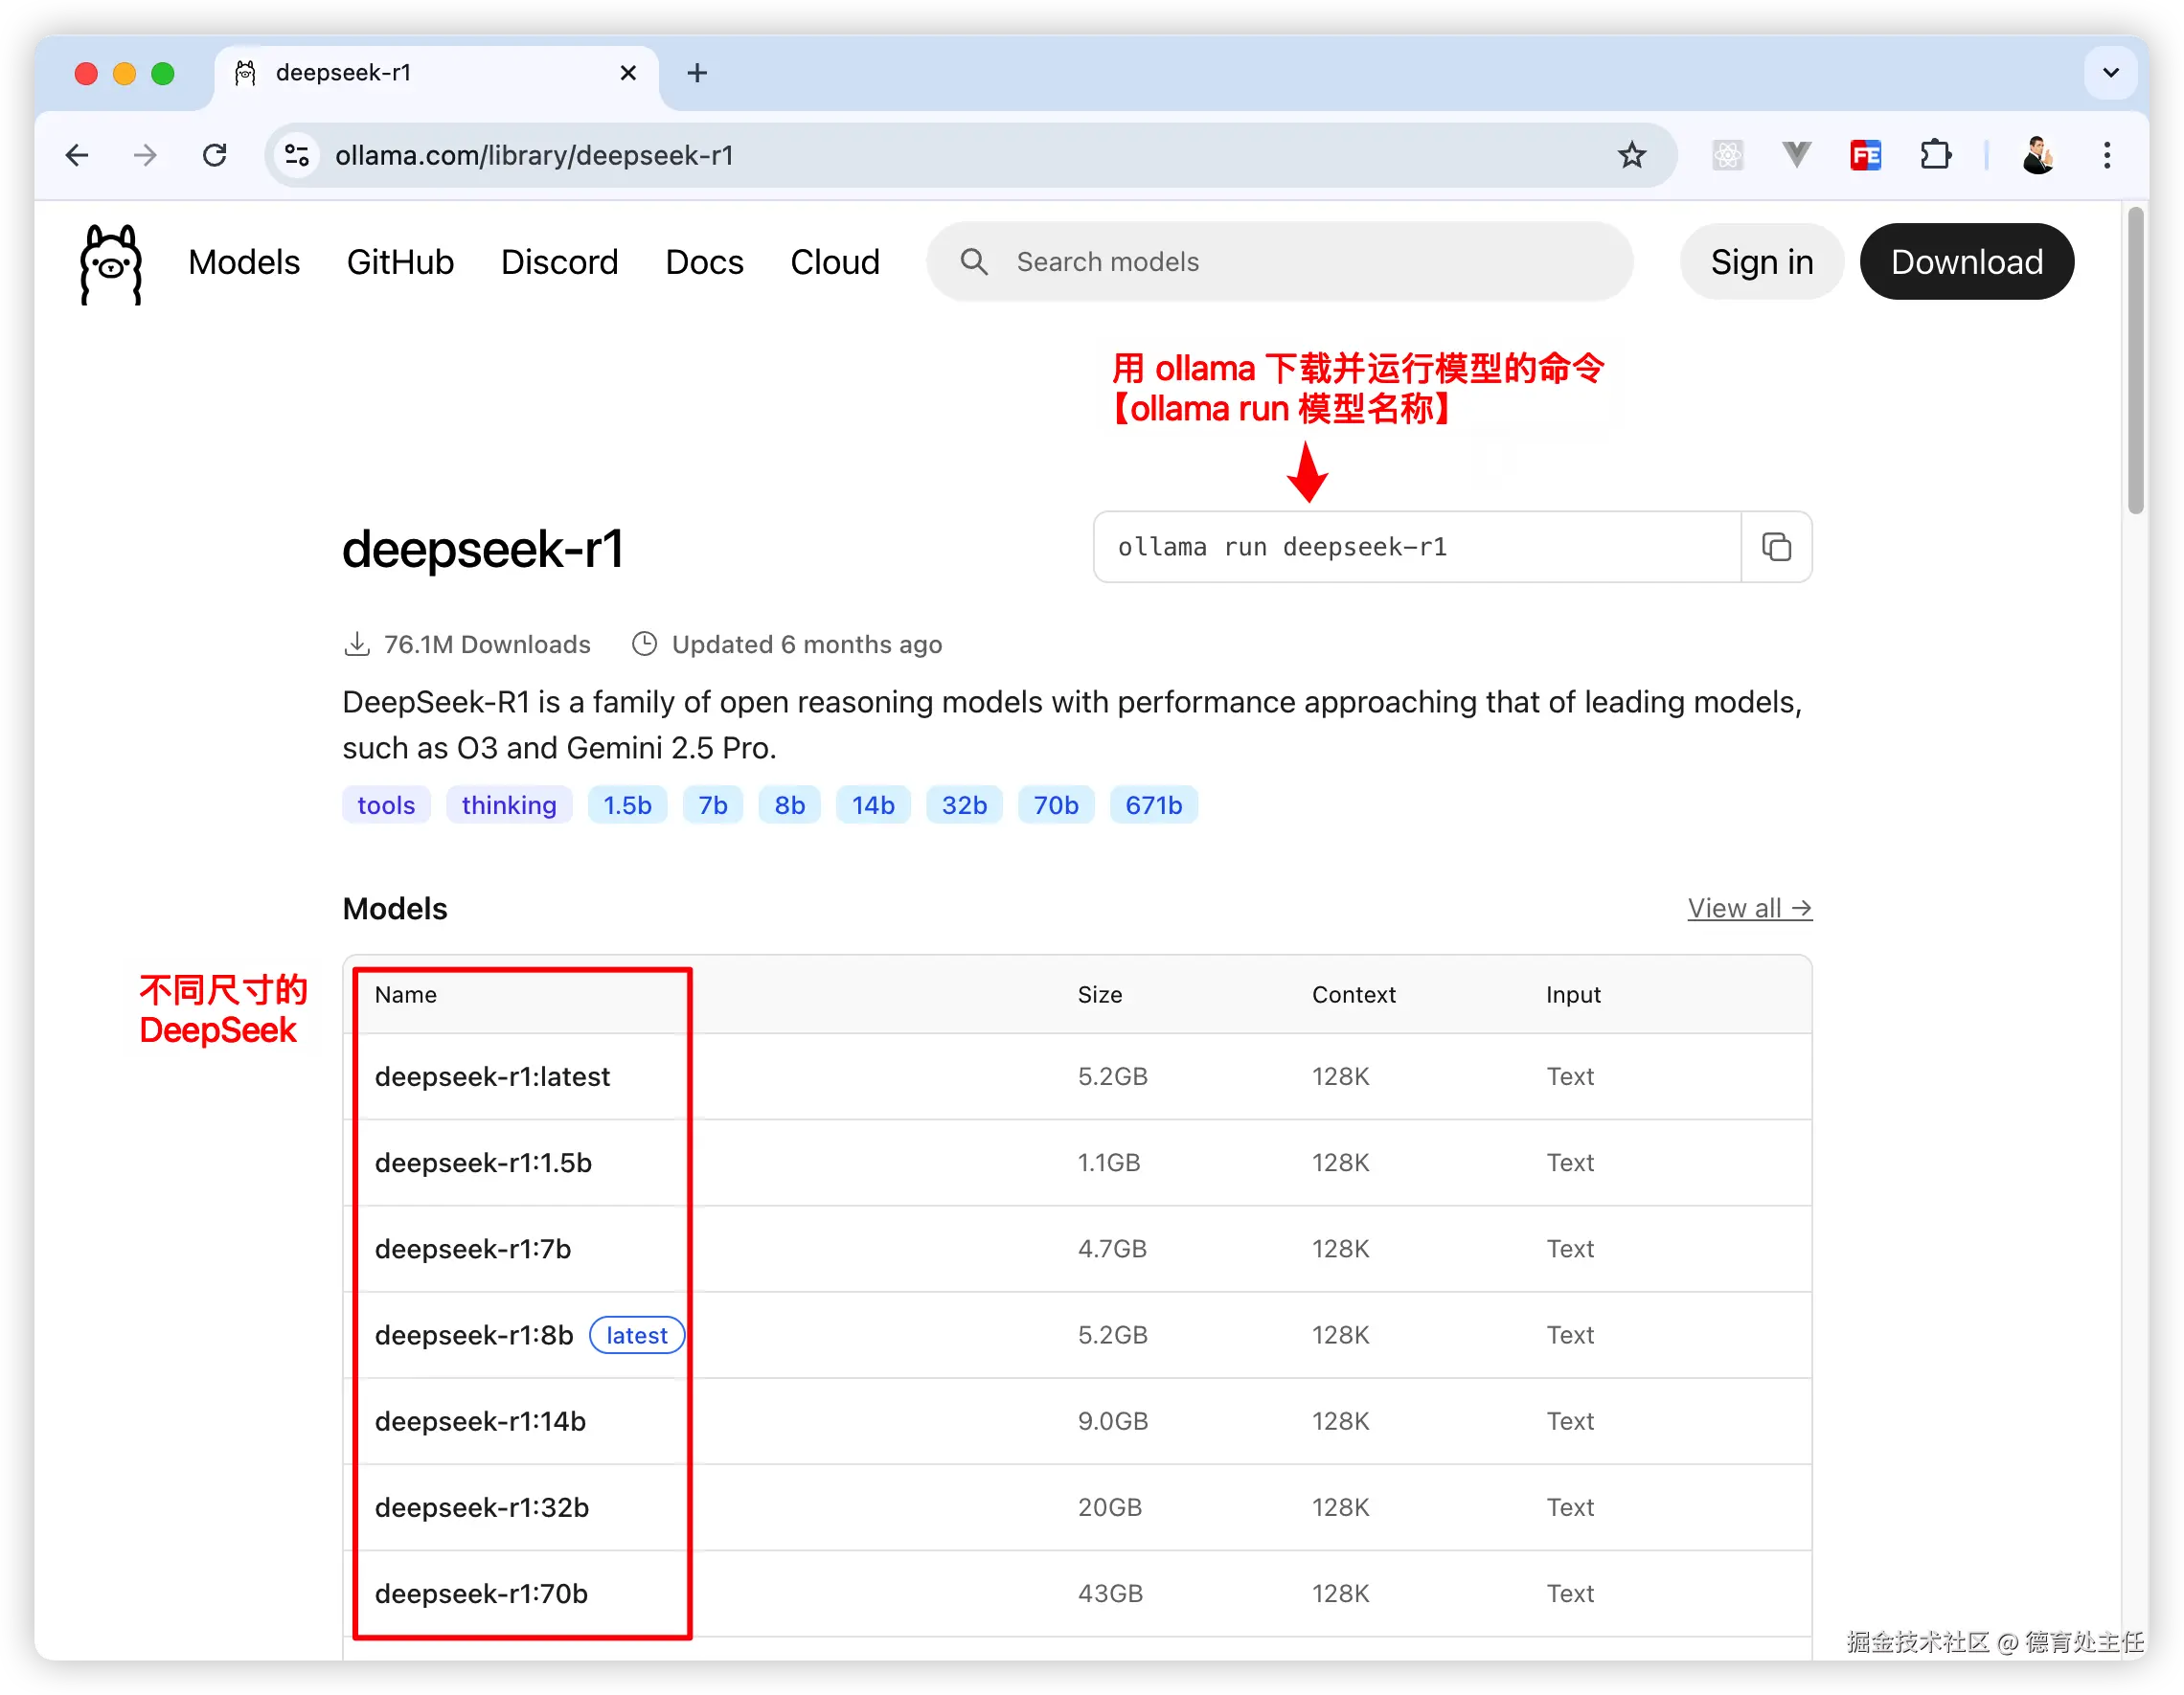Image resolution: width=2184 pixels, height=1695 pixels.
Task: Bookmark this page with the star icon
Action: [x=1631, y=155]
